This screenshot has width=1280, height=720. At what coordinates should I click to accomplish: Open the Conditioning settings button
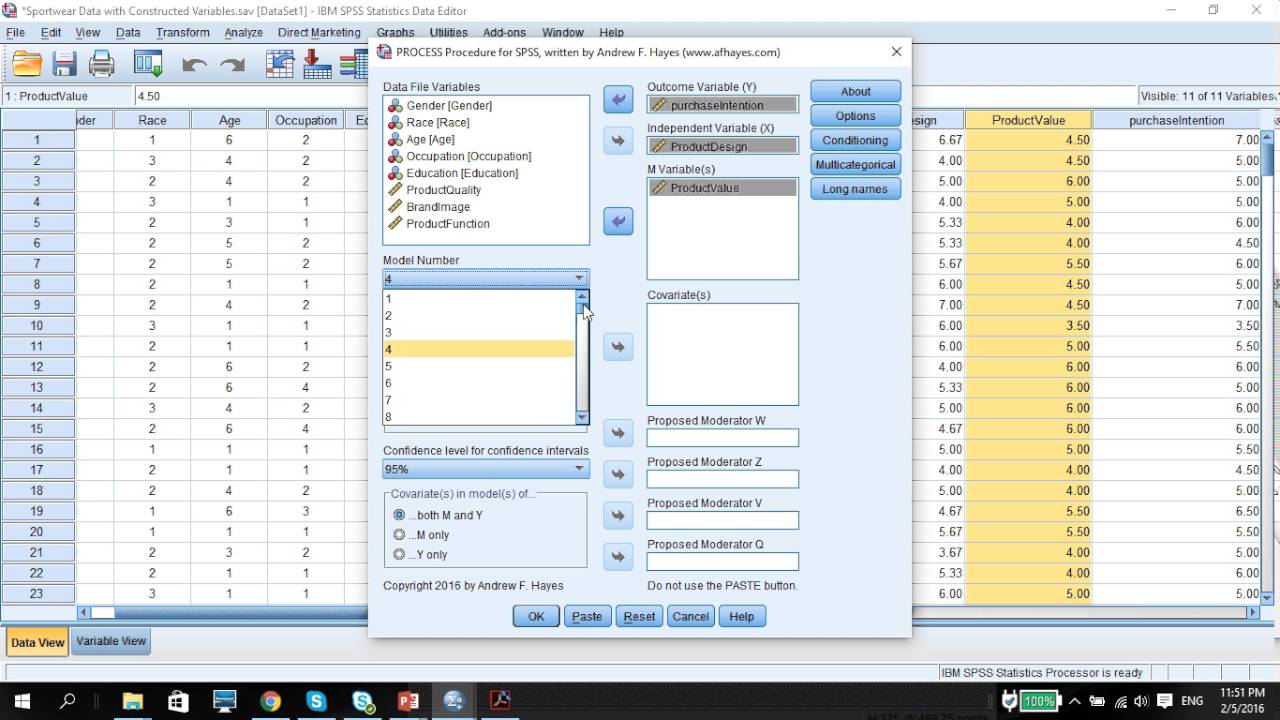(856, 140)
